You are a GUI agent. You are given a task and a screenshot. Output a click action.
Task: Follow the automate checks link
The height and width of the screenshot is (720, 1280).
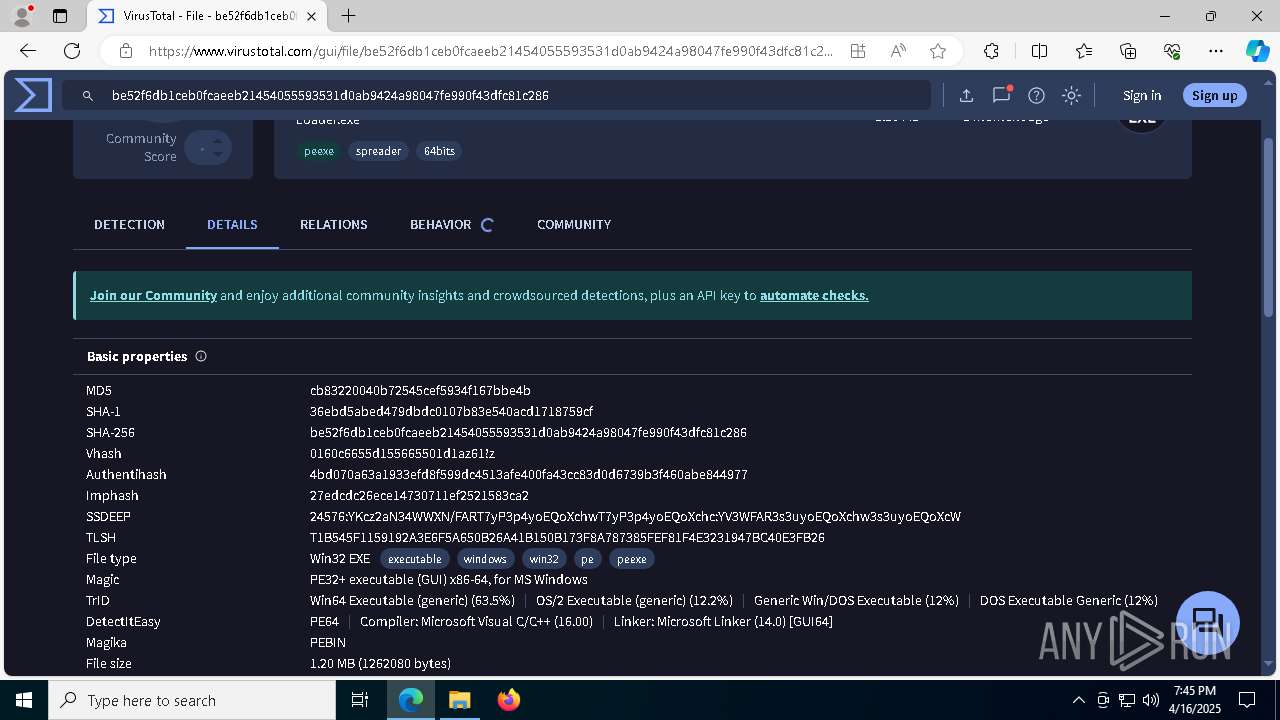(814, 295)
